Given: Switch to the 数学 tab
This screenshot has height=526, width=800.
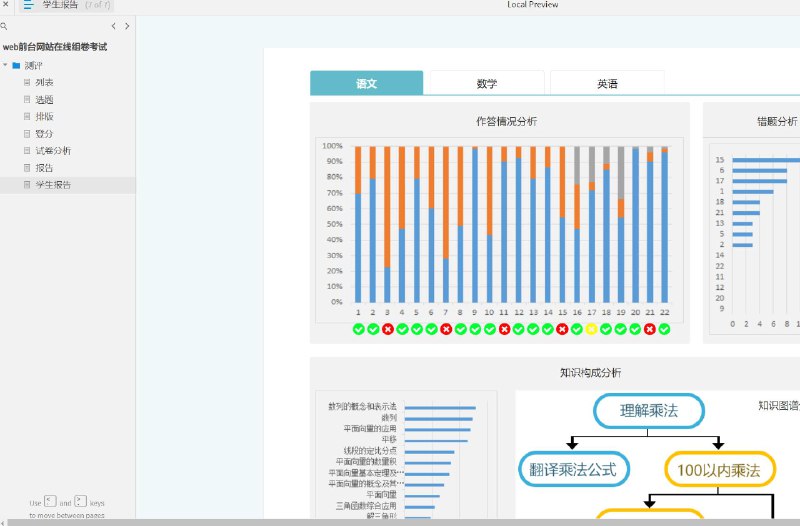Looking at the screenshot, I should 487,83.
